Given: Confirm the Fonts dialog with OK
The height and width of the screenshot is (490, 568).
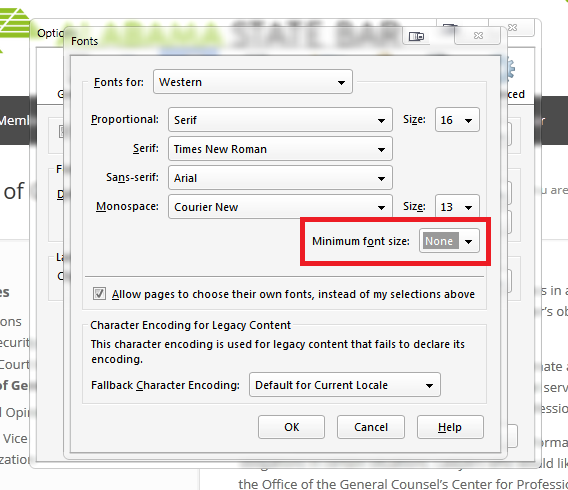Looking at the screenshot, I should [x=291, y=427].
